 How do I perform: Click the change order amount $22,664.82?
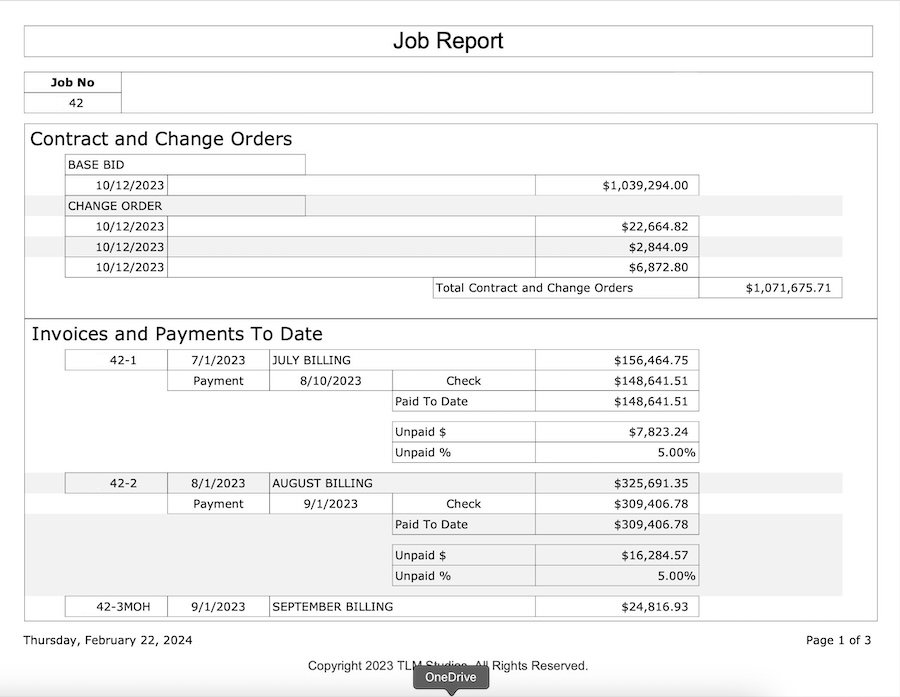pos(616,226)
